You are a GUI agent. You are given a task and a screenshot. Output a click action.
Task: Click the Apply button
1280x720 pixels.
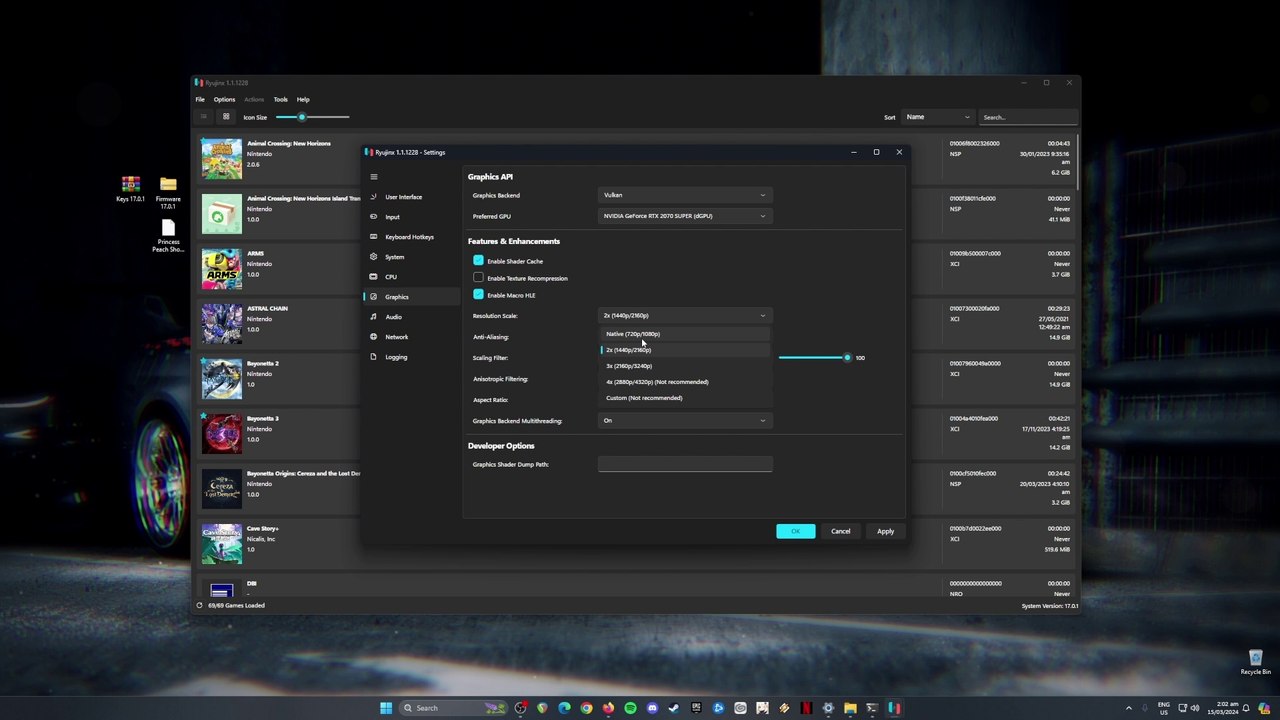click(885, 531)
